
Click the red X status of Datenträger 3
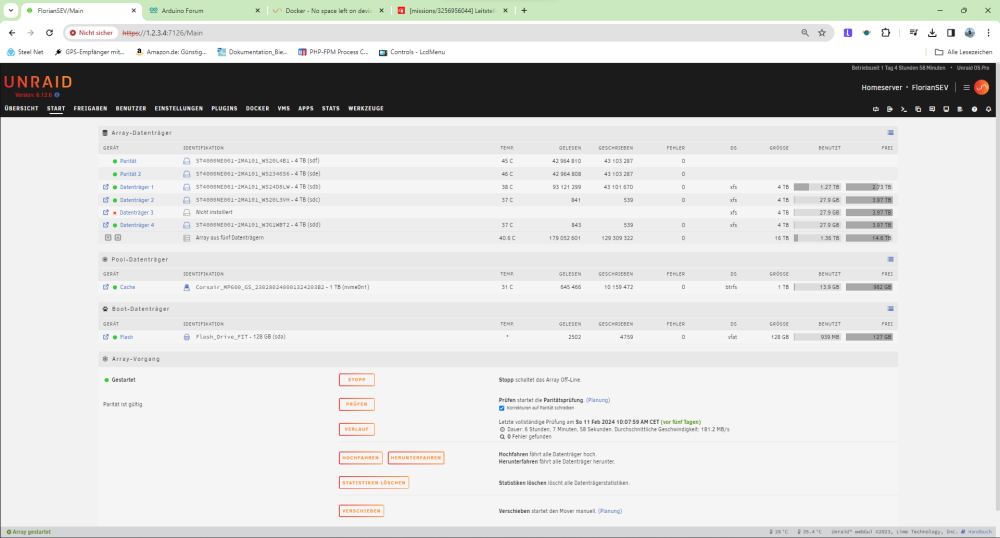tap(115, 213)
